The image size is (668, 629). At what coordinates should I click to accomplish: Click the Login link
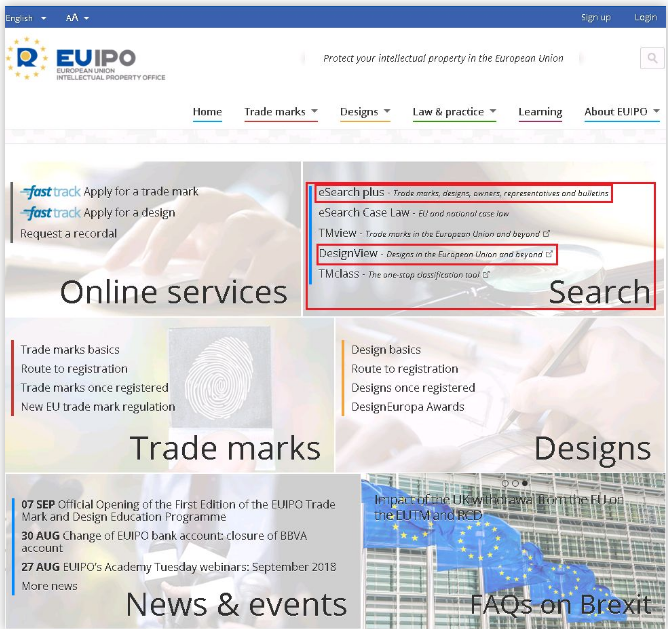(x=645, y=17)
